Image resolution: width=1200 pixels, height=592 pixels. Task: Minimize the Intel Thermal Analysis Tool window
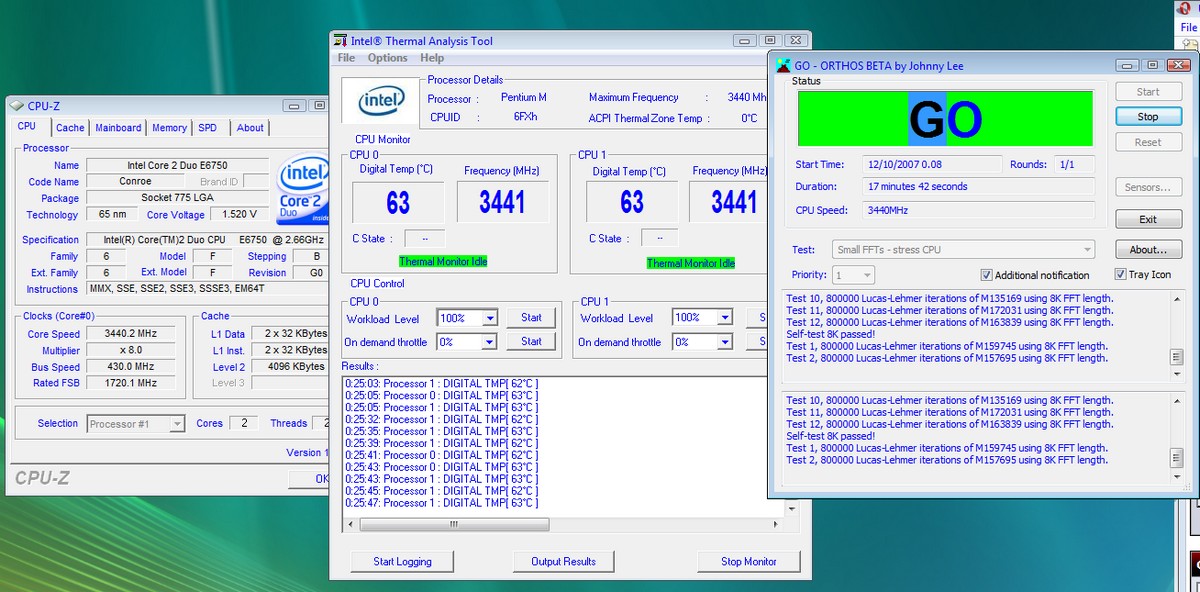coord(745,41)
